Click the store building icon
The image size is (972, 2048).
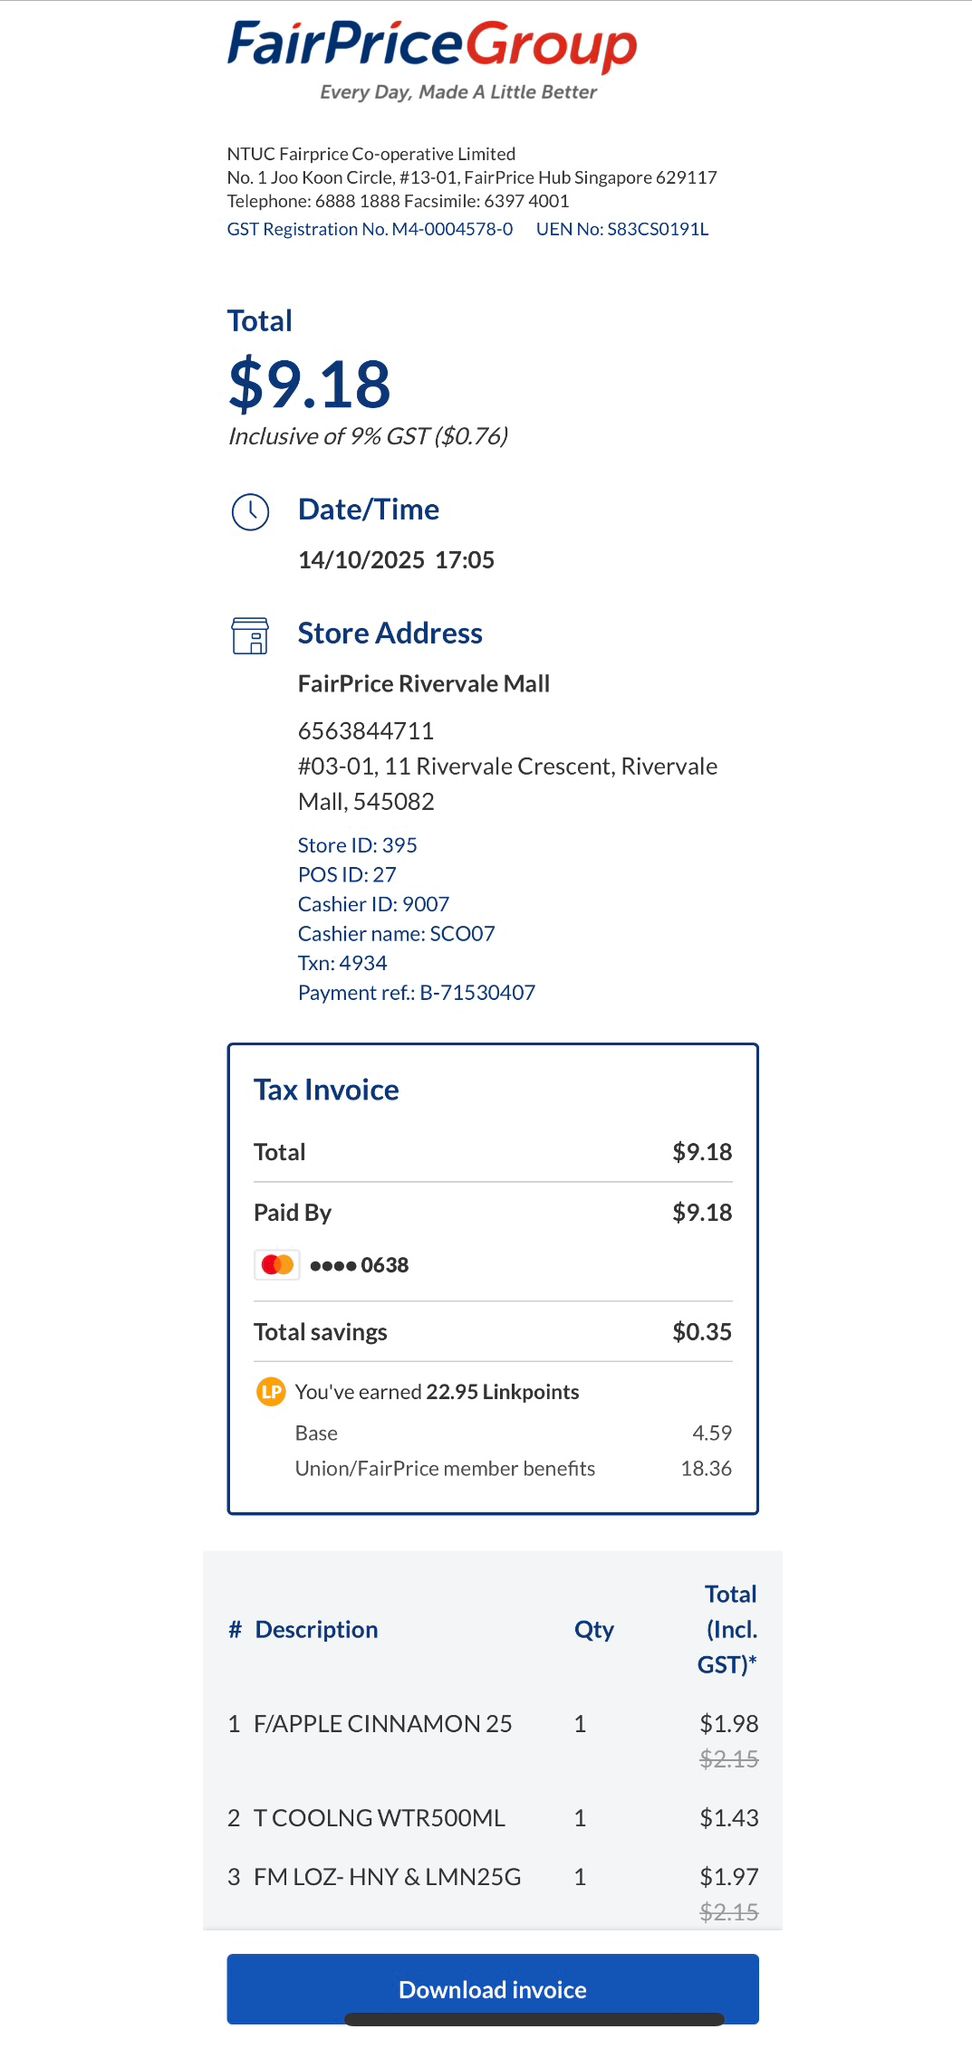(250, 635)
